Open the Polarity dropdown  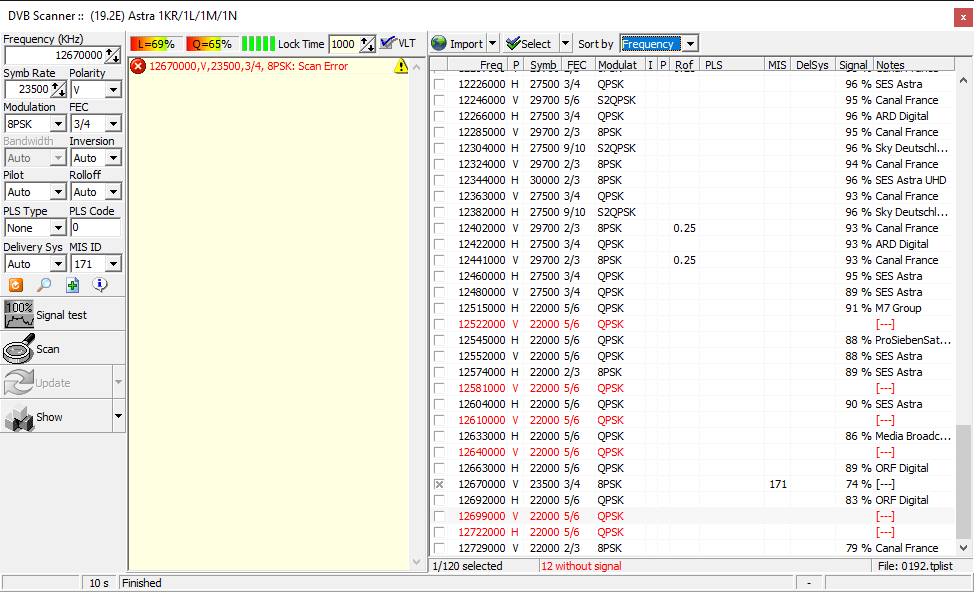[x=112, y=89]
